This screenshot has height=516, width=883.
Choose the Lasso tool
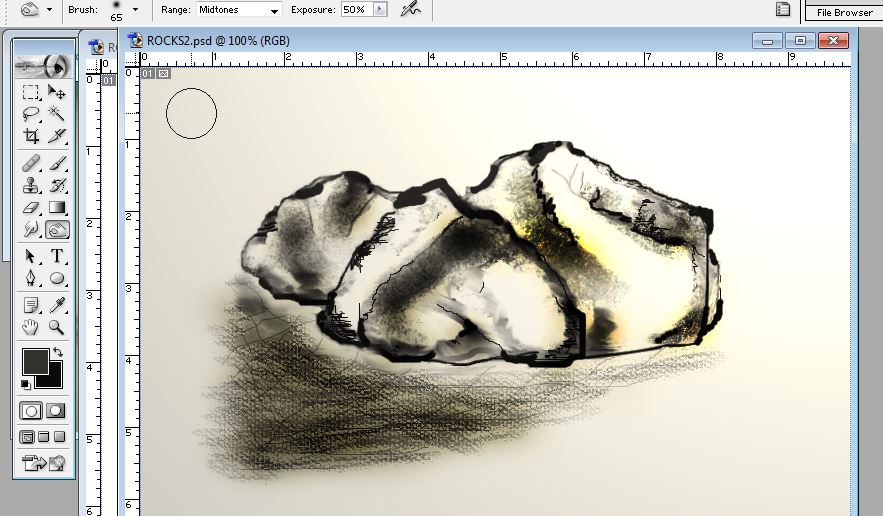click(x=31, y=114)
